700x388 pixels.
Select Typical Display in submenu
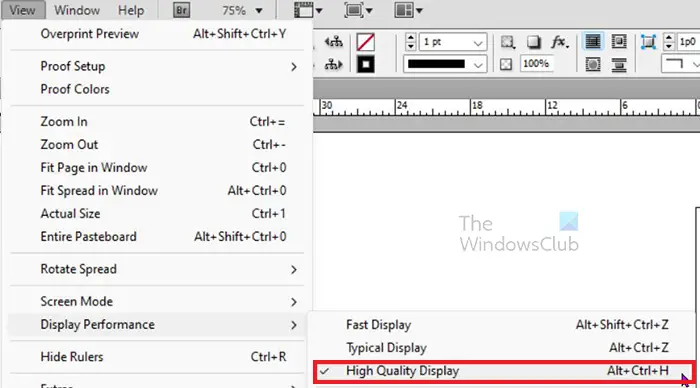click(x=504, y=348)
